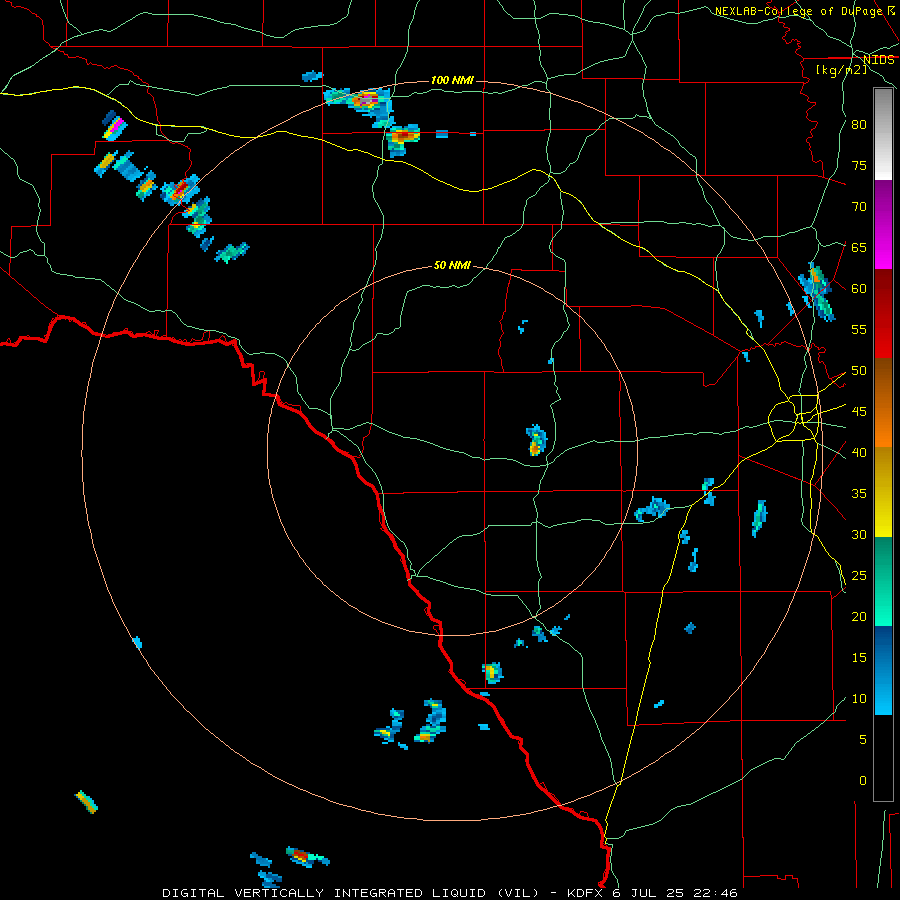900x900 pixels.
Task: Click the red segment of the color bar
Action: point(883,314)
